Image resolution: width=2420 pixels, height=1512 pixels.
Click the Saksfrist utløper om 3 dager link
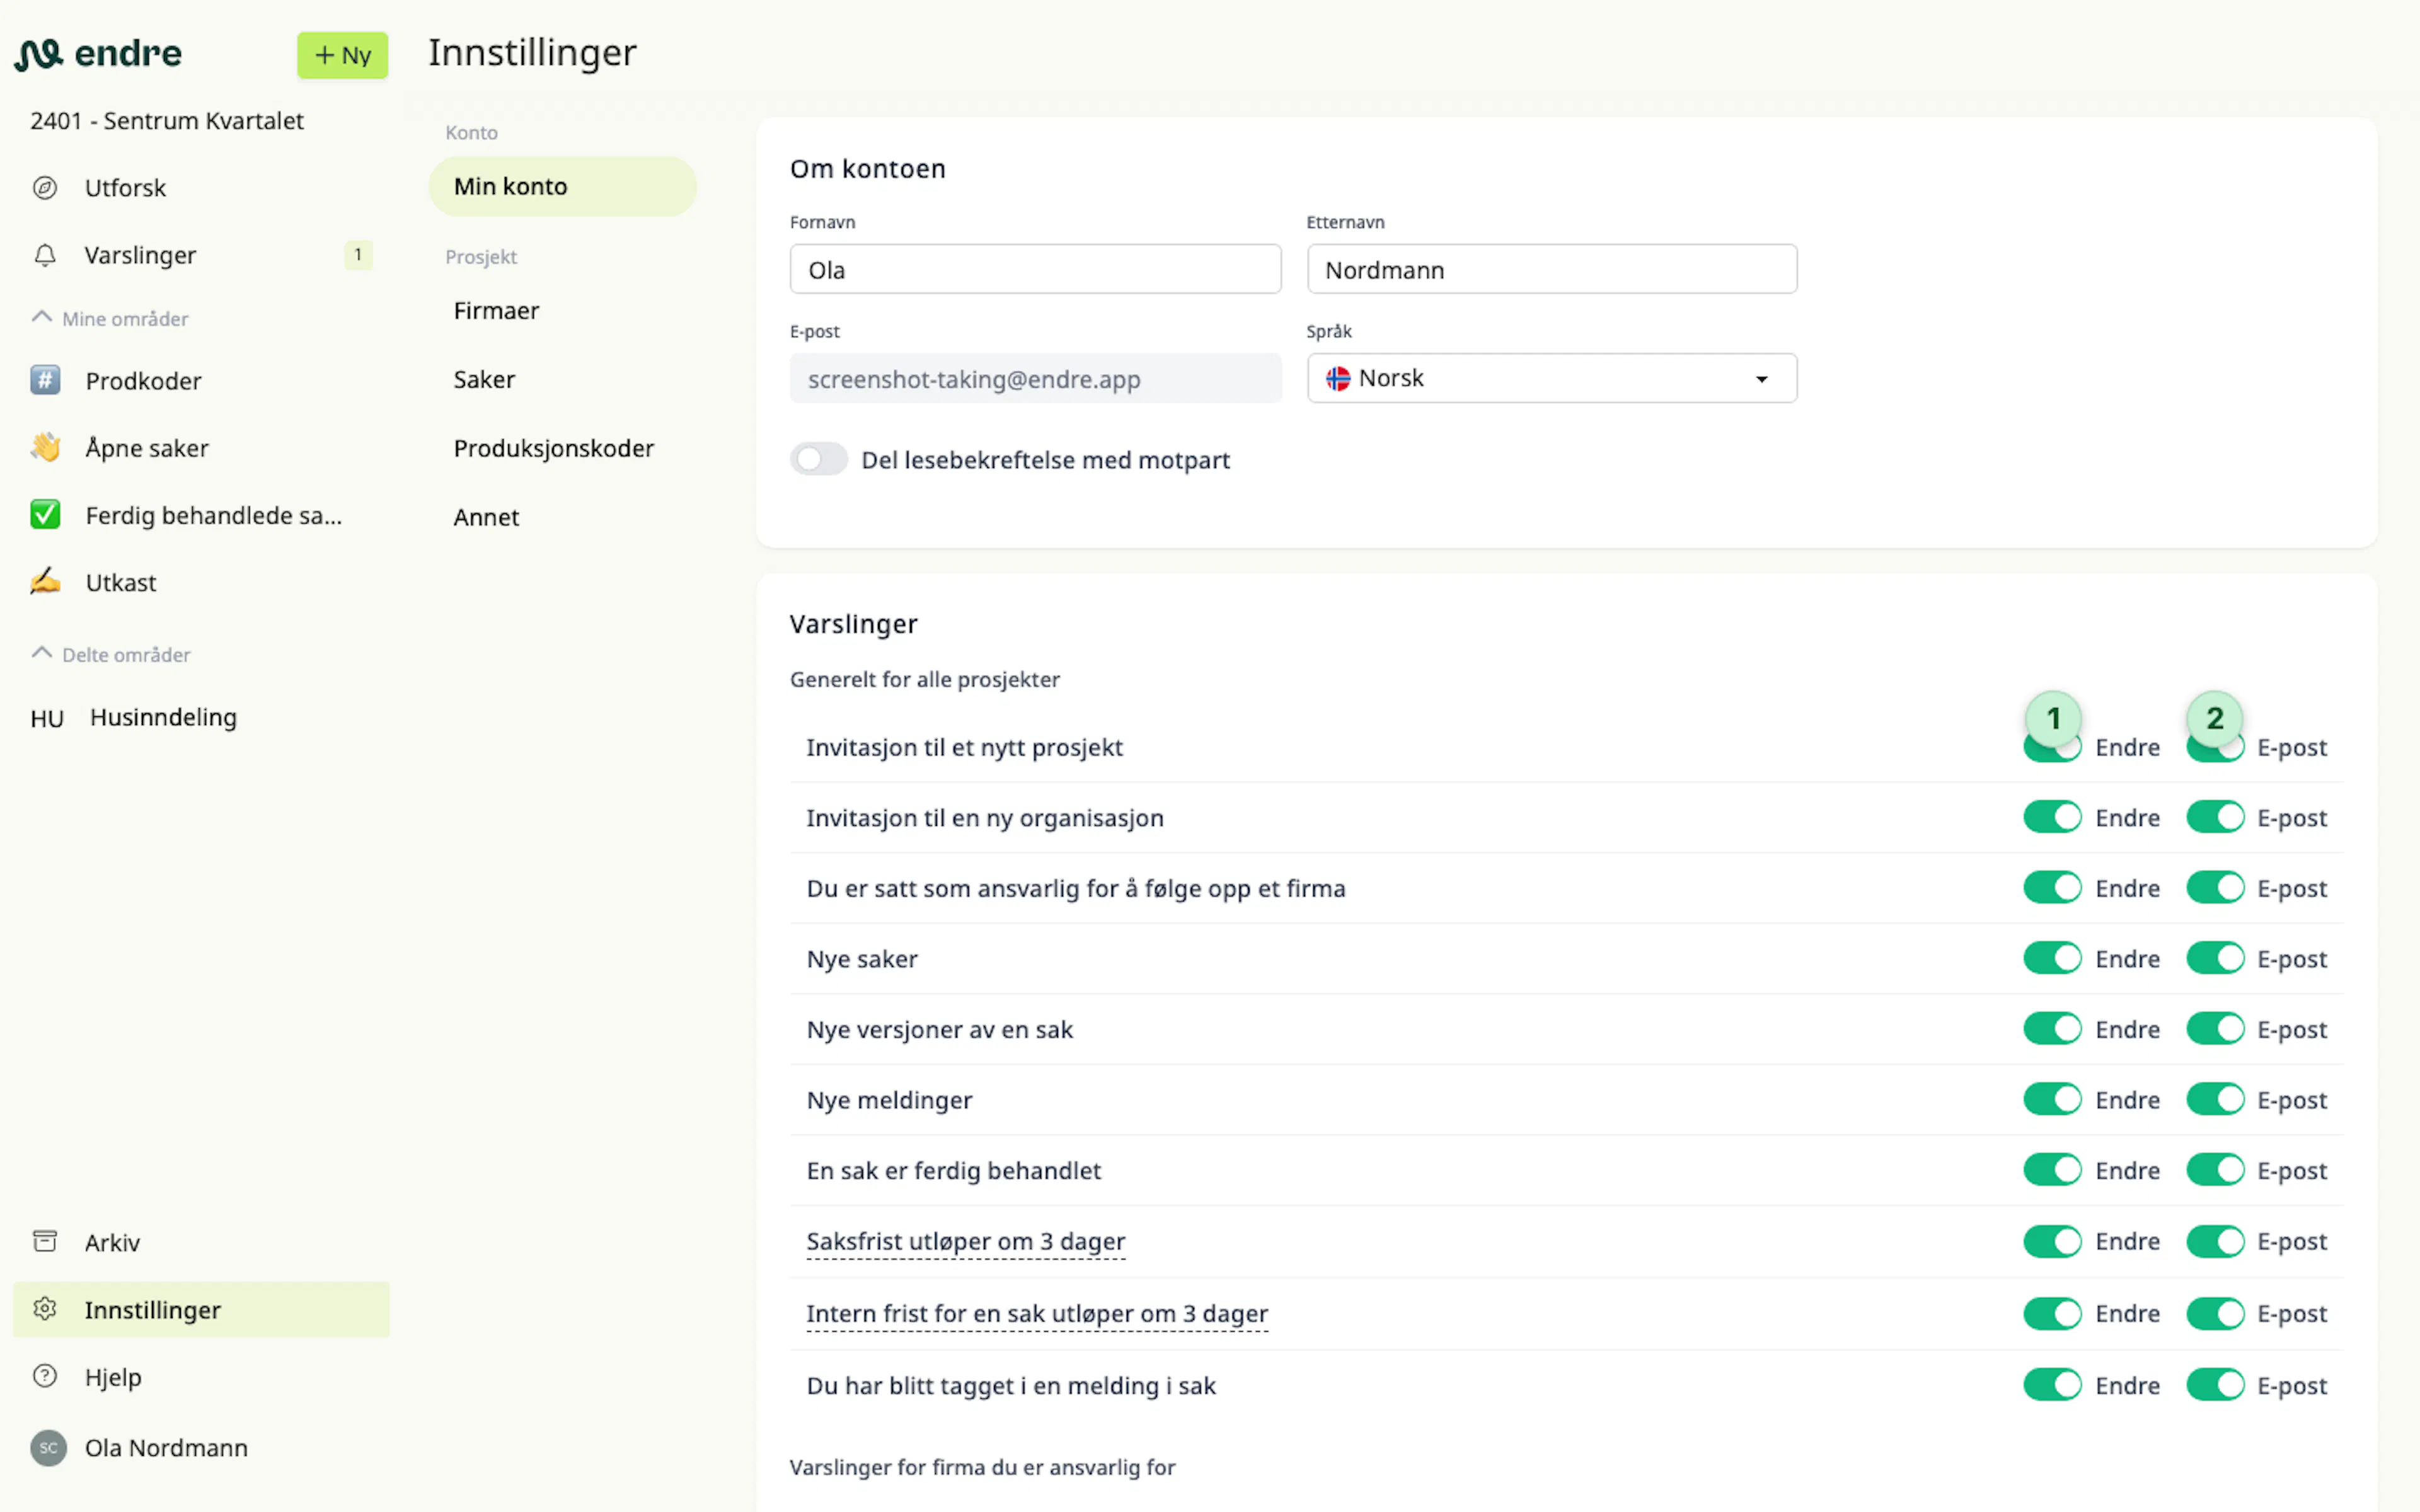[x=966, y=1241]
